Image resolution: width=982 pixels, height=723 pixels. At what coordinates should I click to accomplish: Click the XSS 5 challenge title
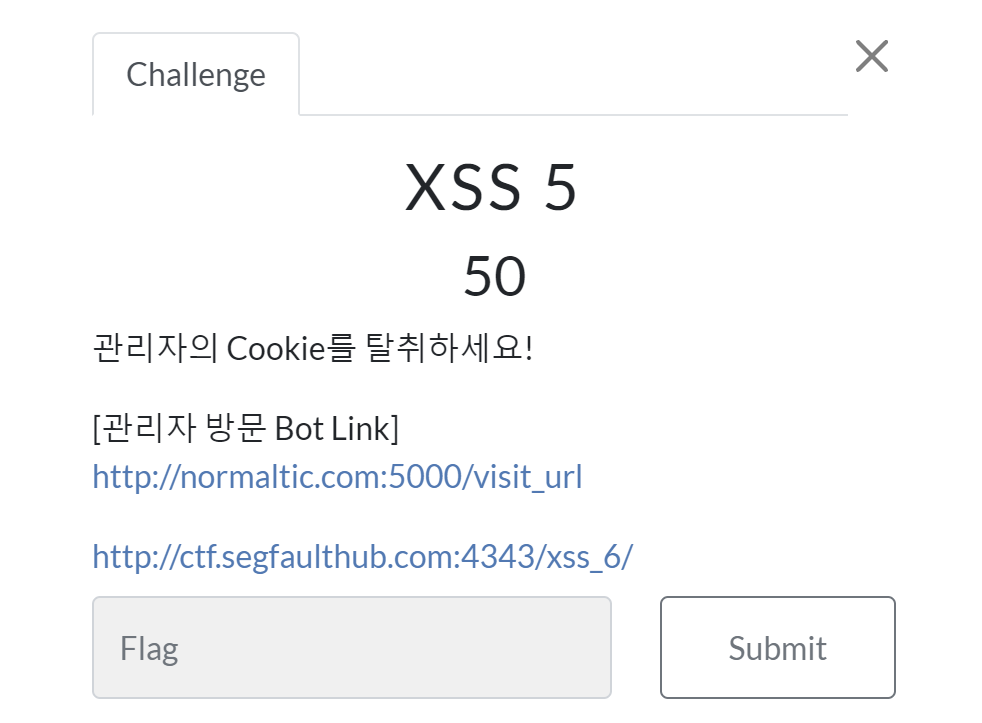(x=490, y=187)
